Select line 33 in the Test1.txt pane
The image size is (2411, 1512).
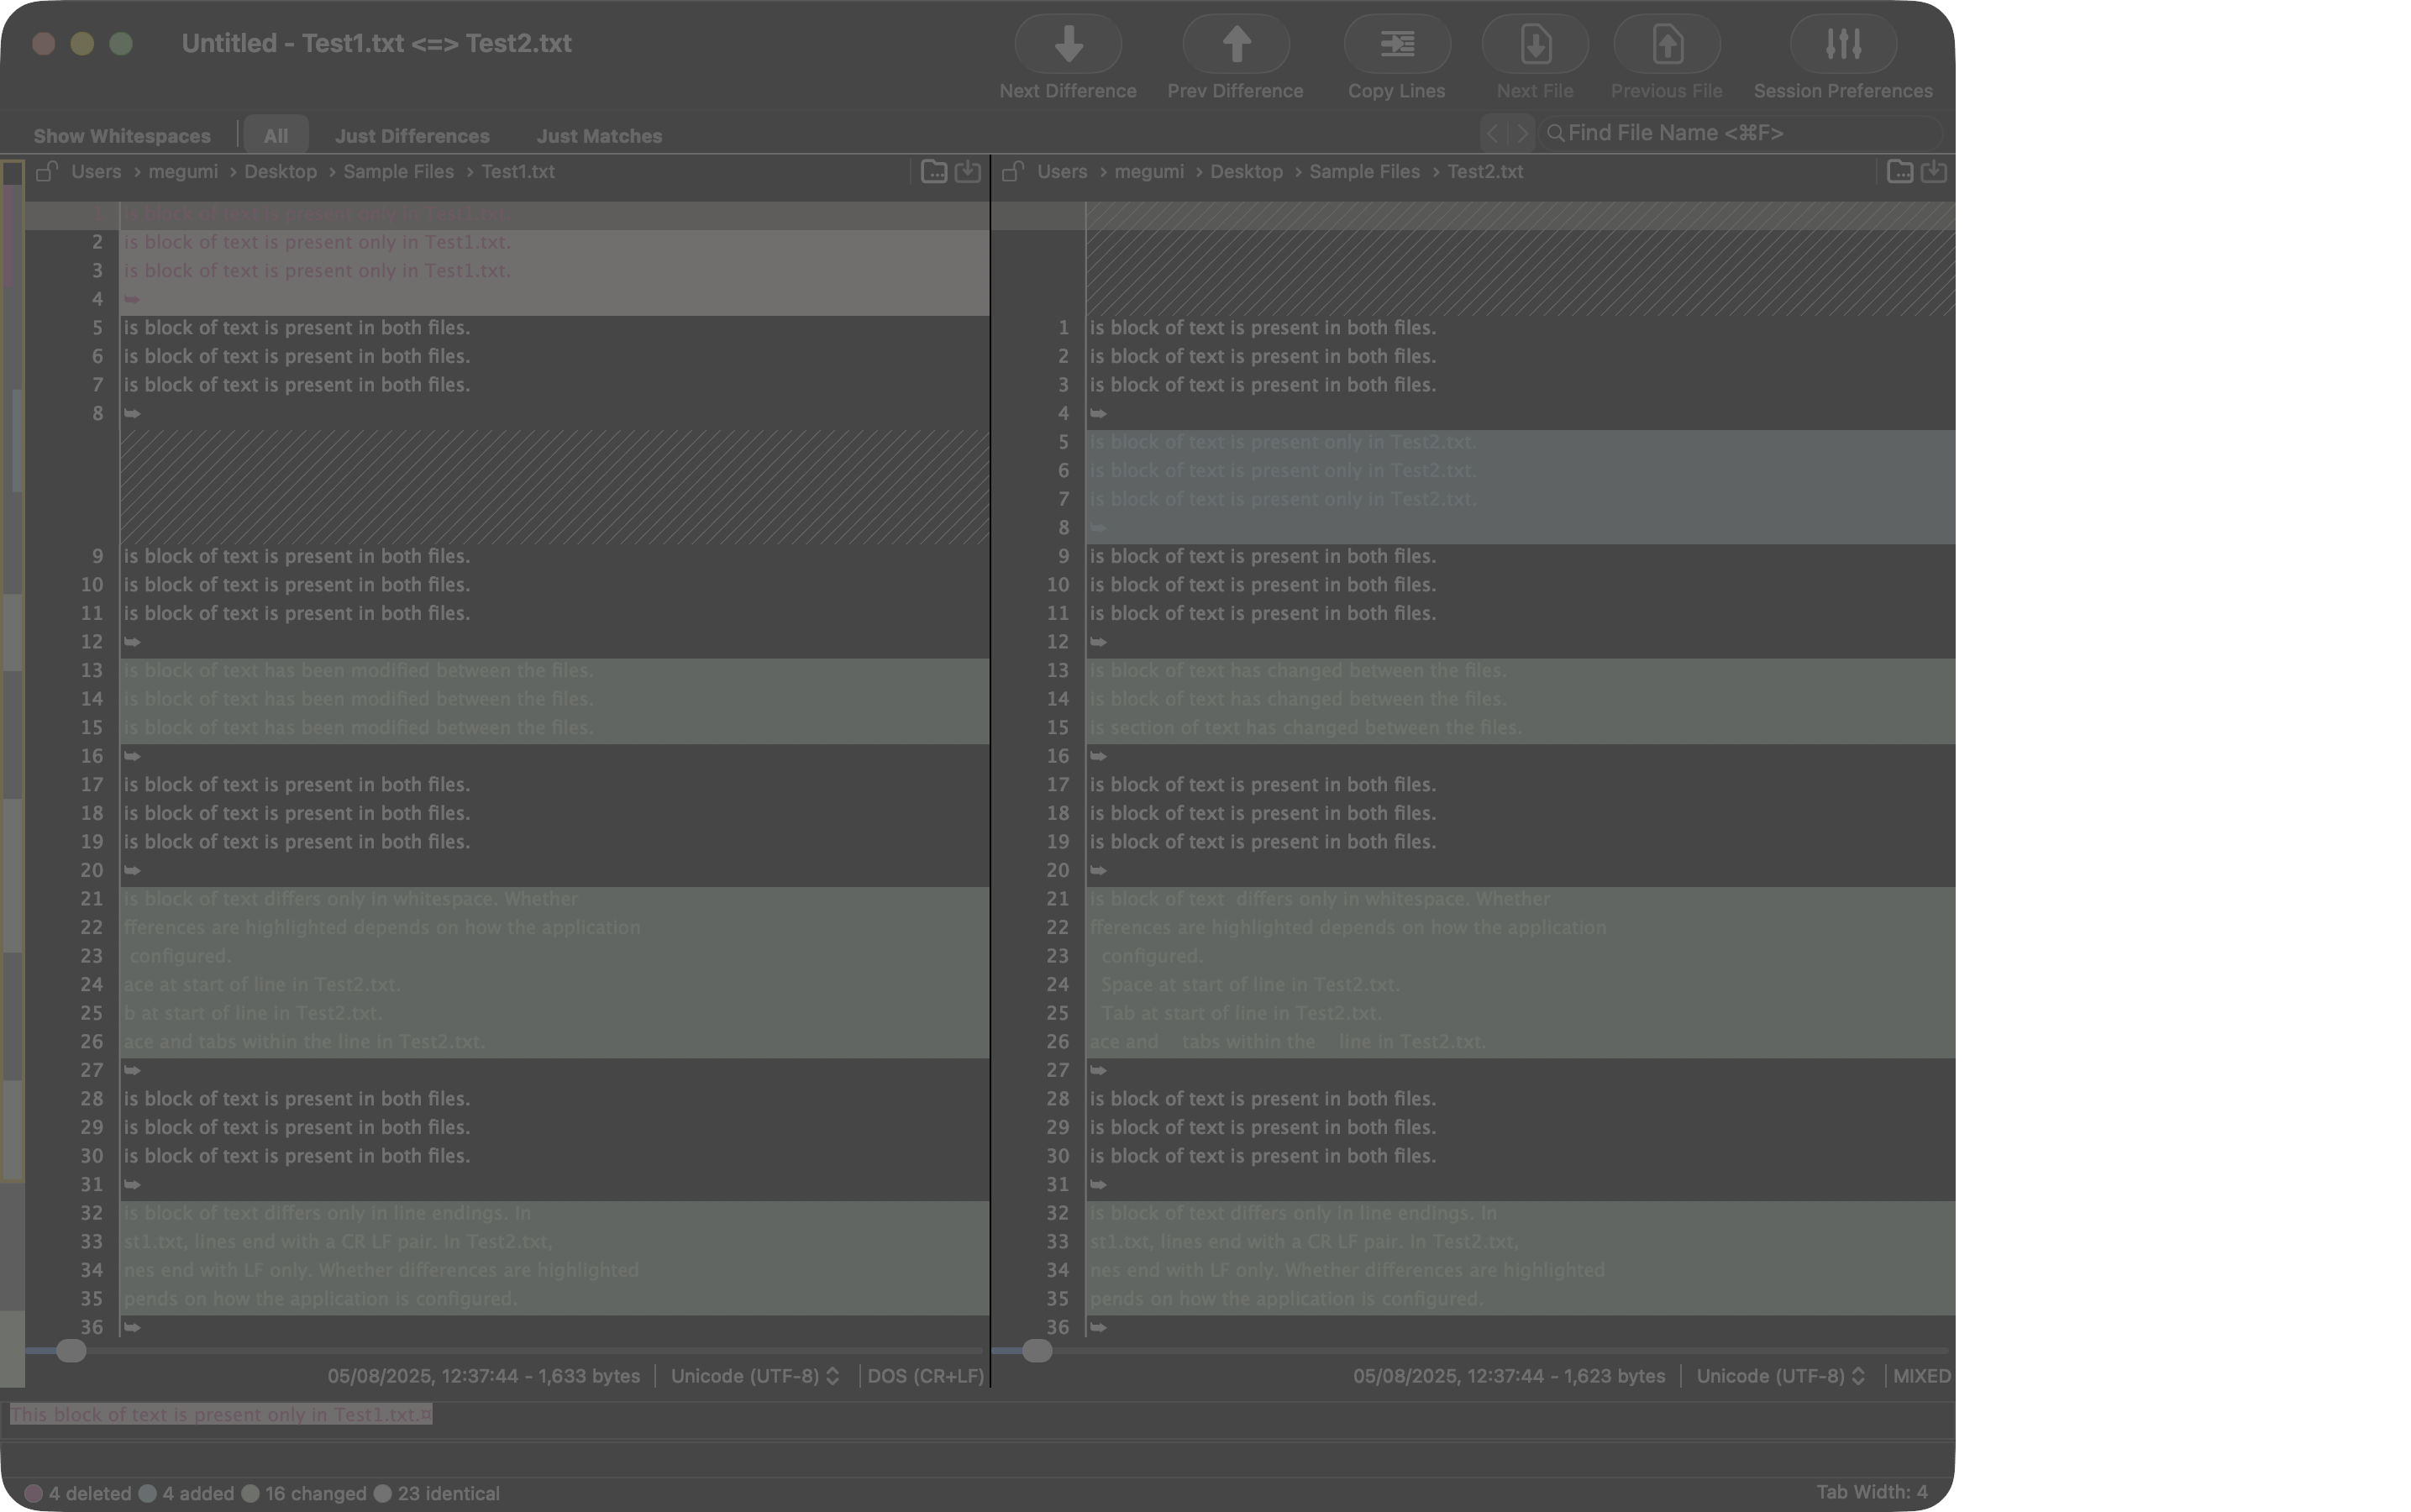(555, 1241)
